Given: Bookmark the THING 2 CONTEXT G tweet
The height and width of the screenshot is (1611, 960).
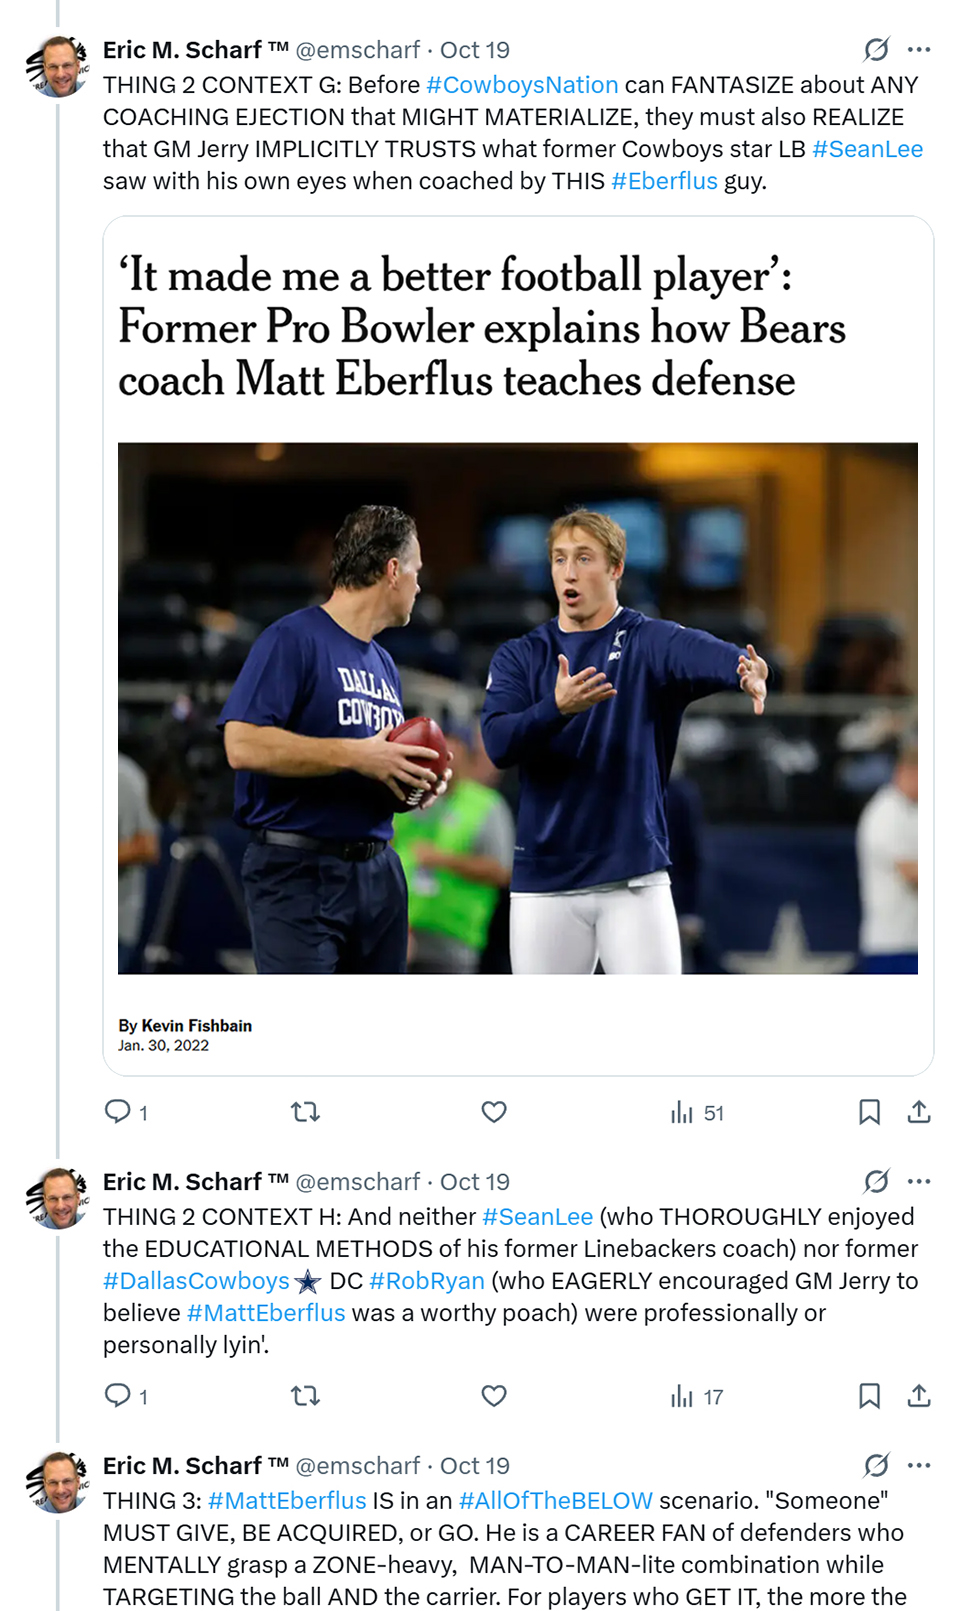Looking at the screenshot, I should tap(869, 1111).
